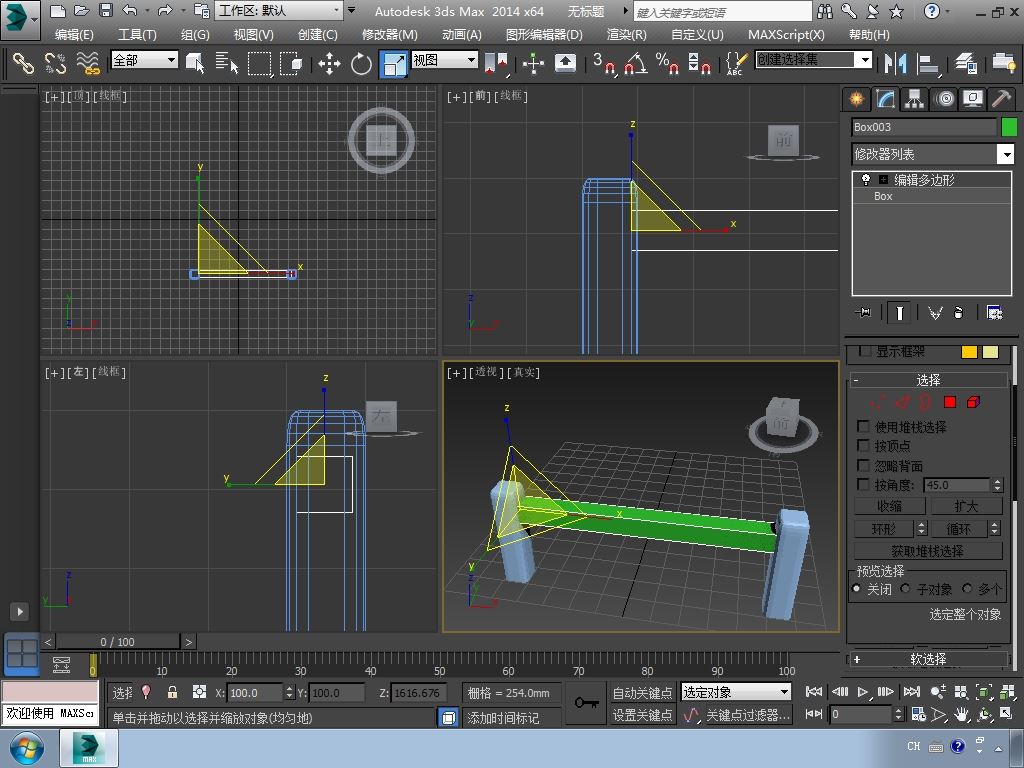The image size is (1024, 768).
Task: Check the 显示框架 checkbox
Action: tap(865, 351)
